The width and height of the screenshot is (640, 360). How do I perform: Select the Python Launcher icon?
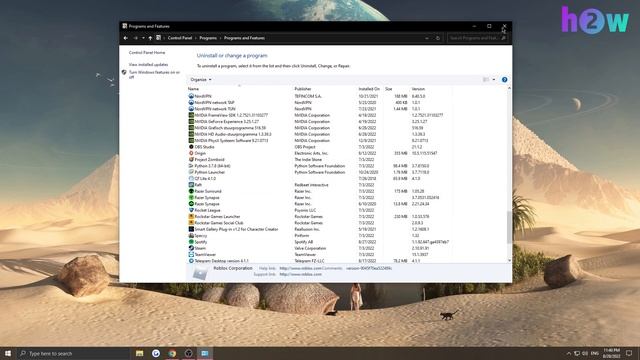pos(191,172)
